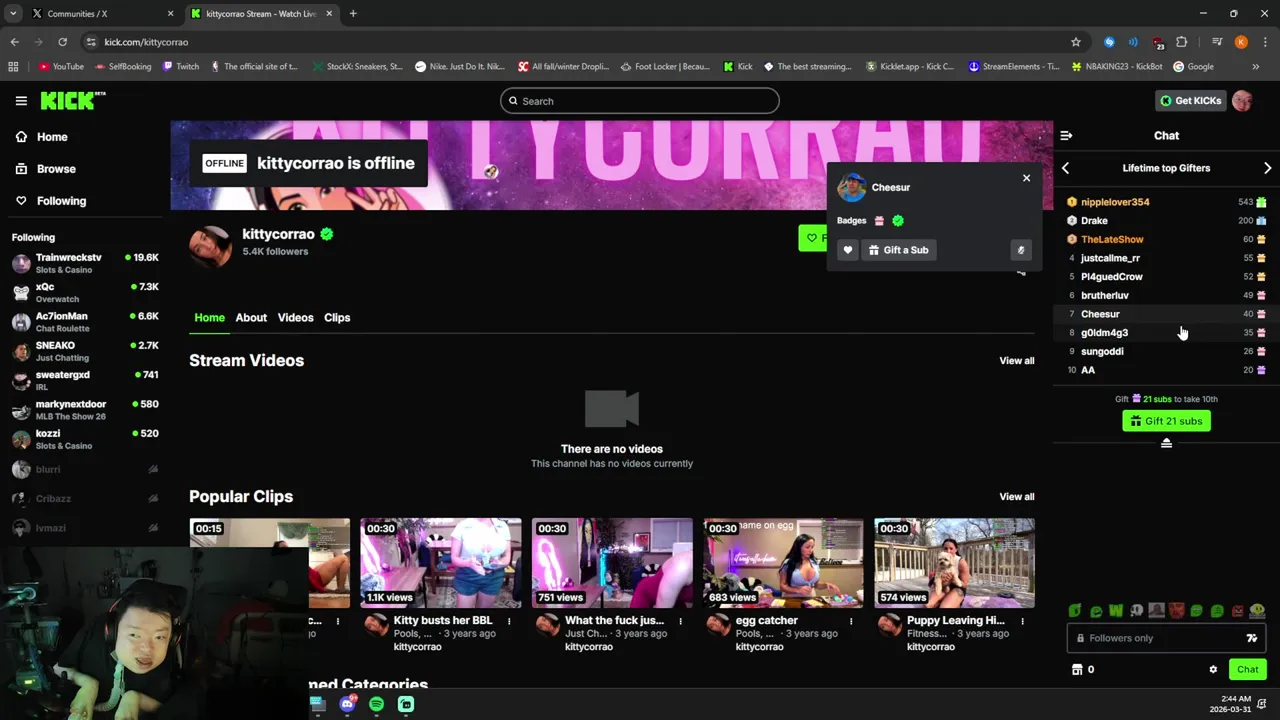Open the Twitch bookmark
1280x720 pixels.
[179, 67]
